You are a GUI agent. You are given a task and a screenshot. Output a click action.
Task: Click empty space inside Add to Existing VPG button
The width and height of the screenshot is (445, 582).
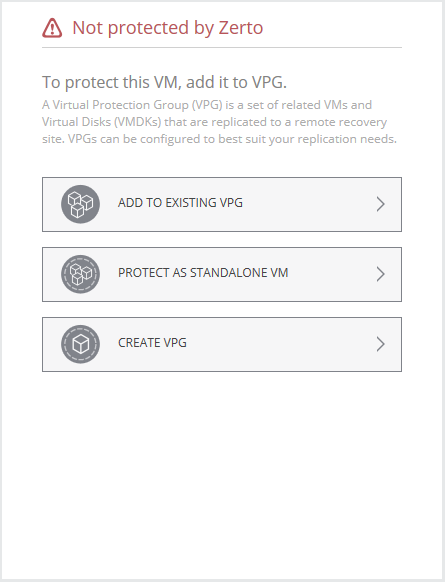308,205
